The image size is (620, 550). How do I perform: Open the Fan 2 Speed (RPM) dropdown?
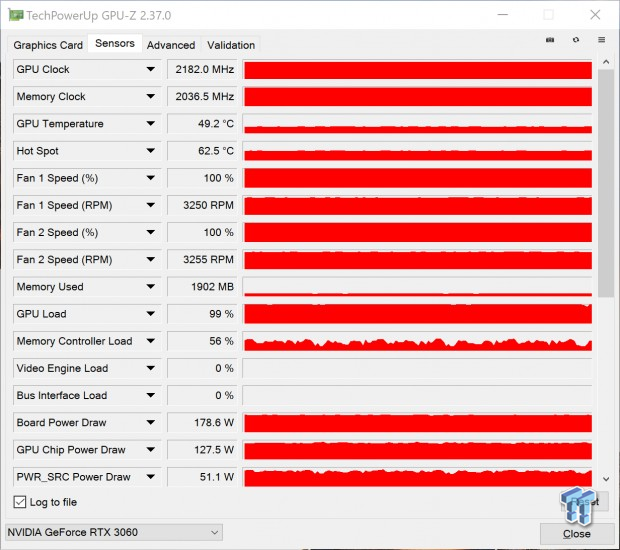click(150, 259)
